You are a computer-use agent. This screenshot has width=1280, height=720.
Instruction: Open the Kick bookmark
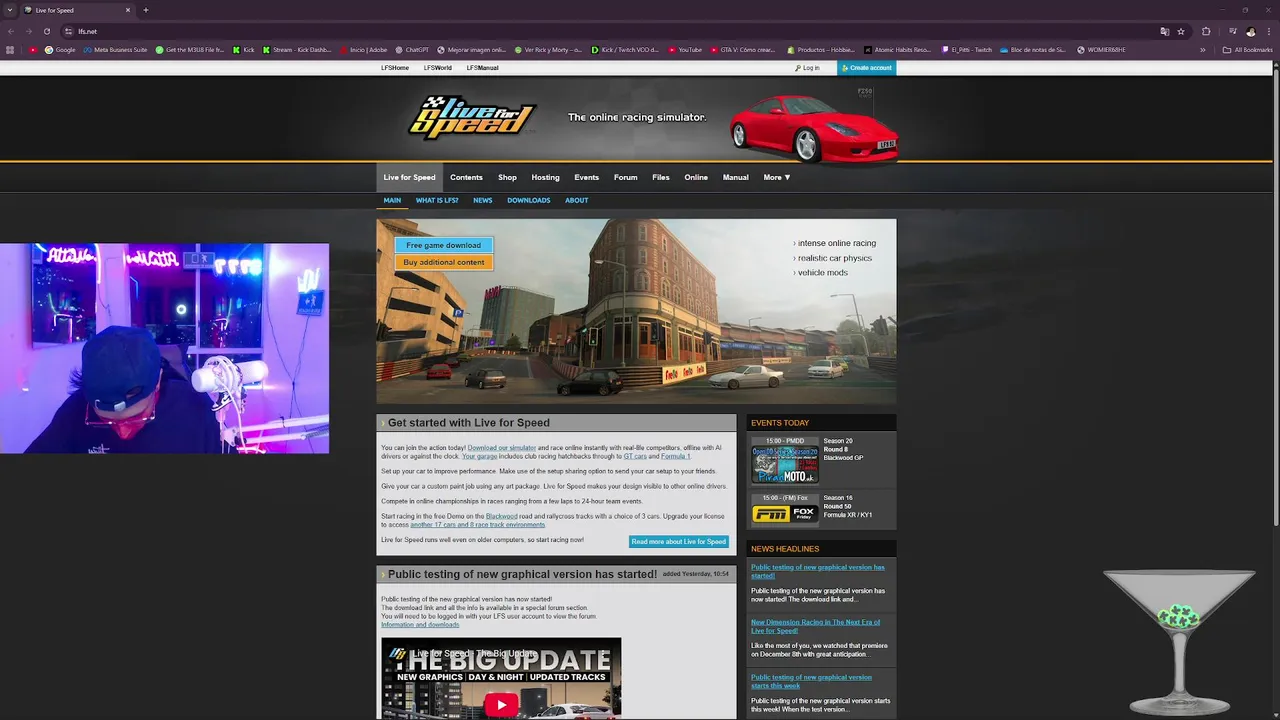(x=244, y=50)
